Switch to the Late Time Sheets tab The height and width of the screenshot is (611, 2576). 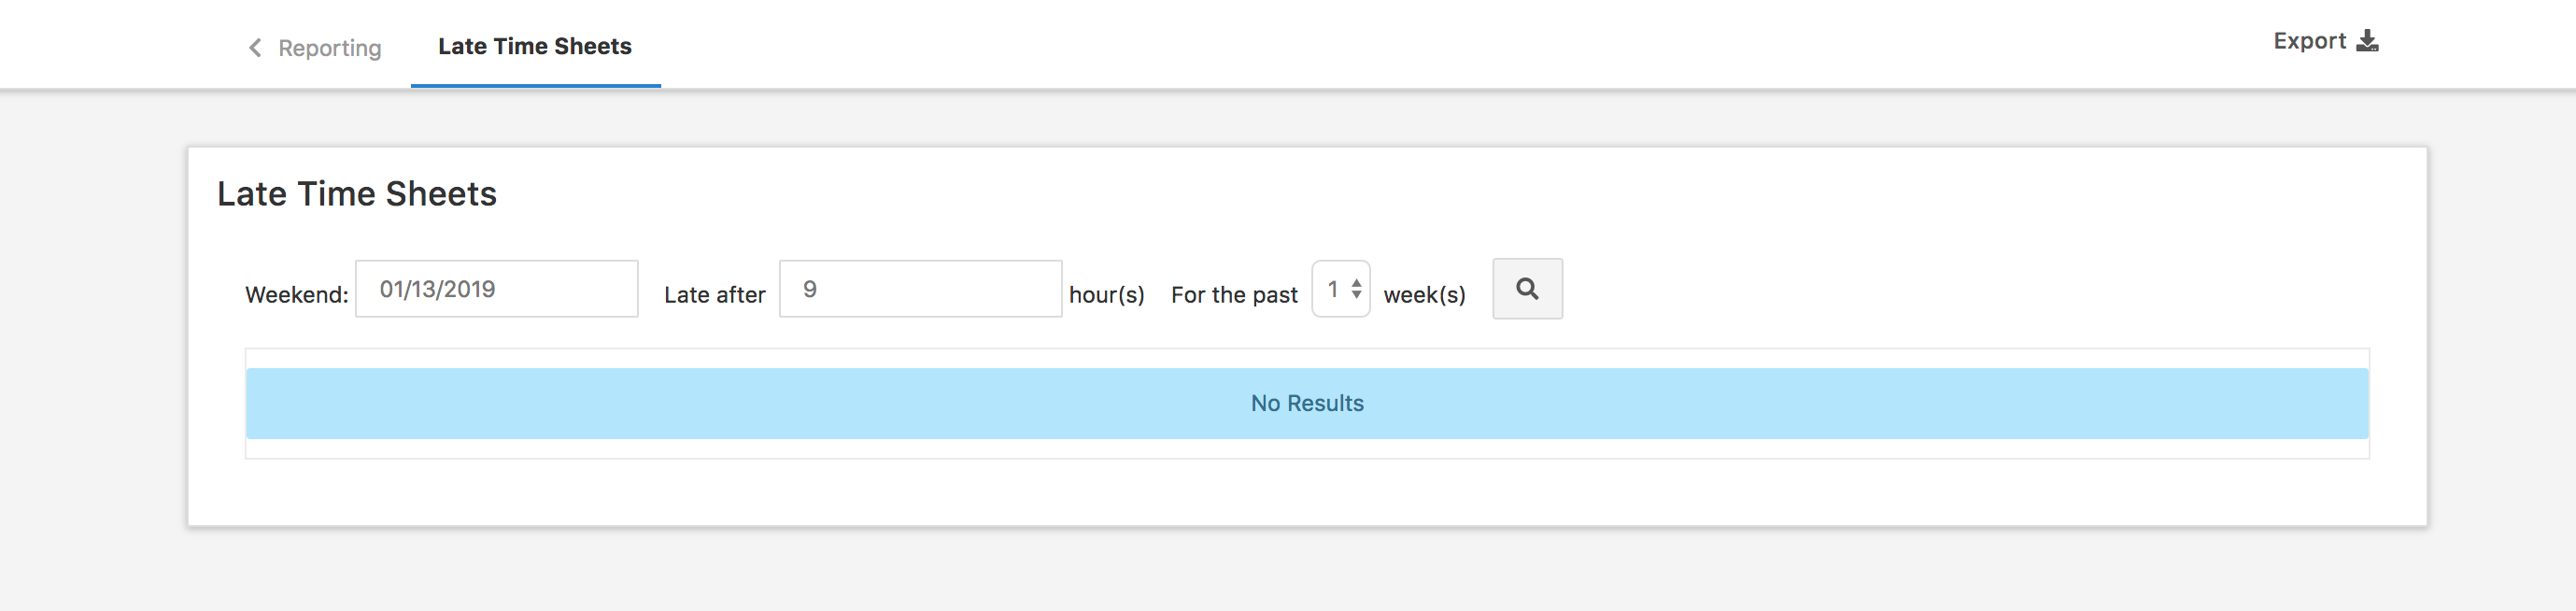pos(535,45)
